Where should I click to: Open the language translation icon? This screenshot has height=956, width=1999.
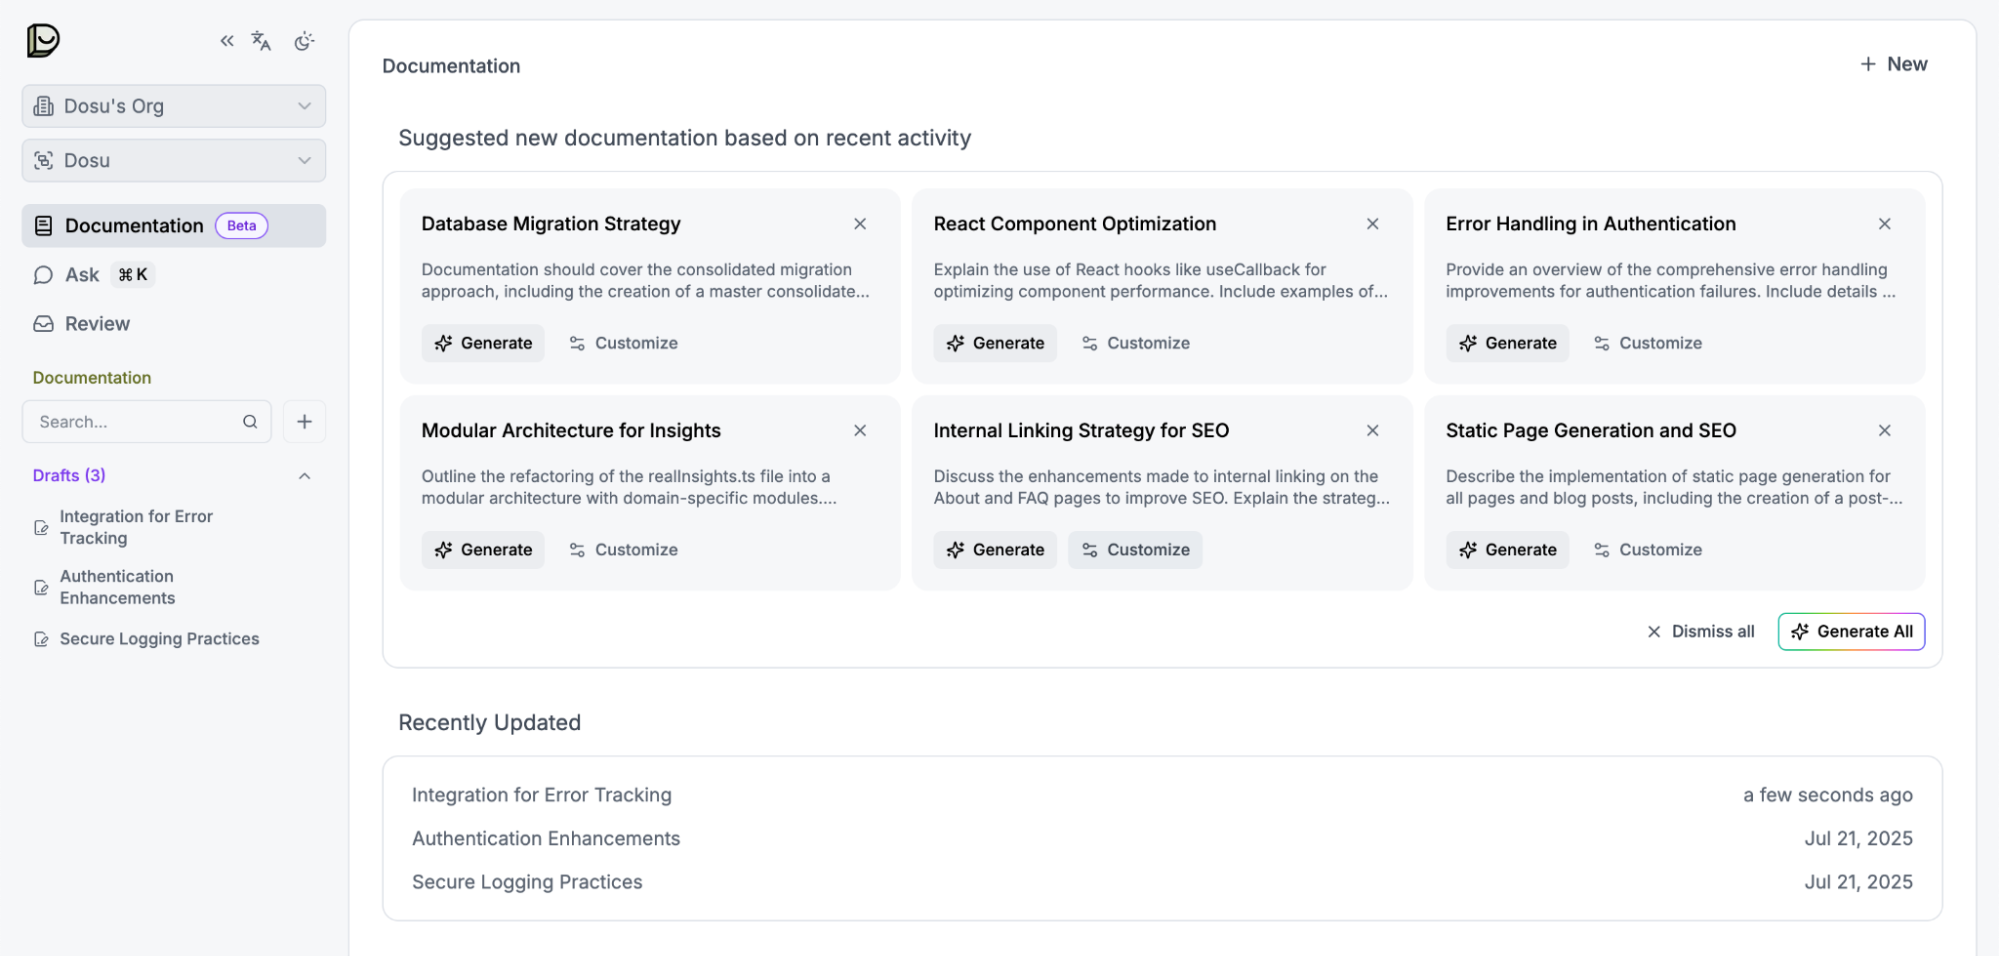(261, 41)
